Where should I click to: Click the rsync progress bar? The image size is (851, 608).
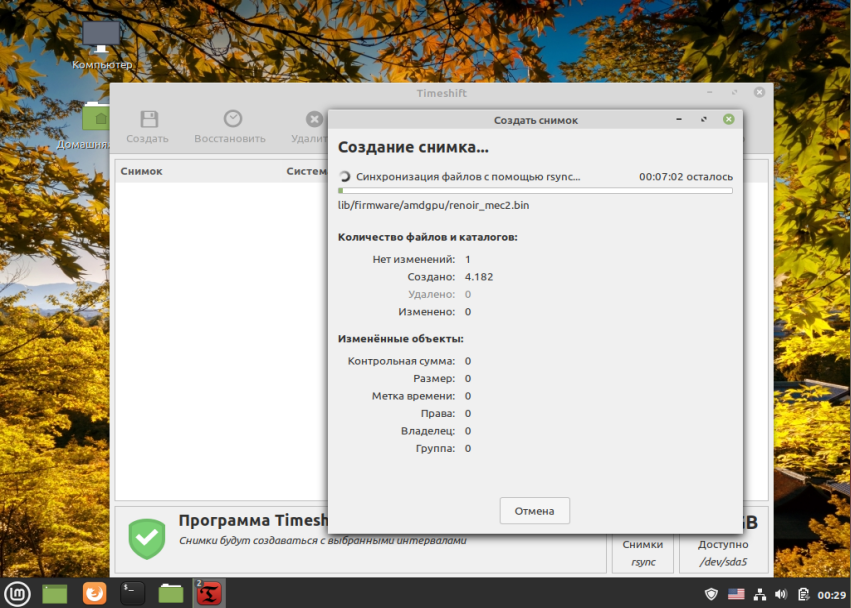[x=535, y=191]
